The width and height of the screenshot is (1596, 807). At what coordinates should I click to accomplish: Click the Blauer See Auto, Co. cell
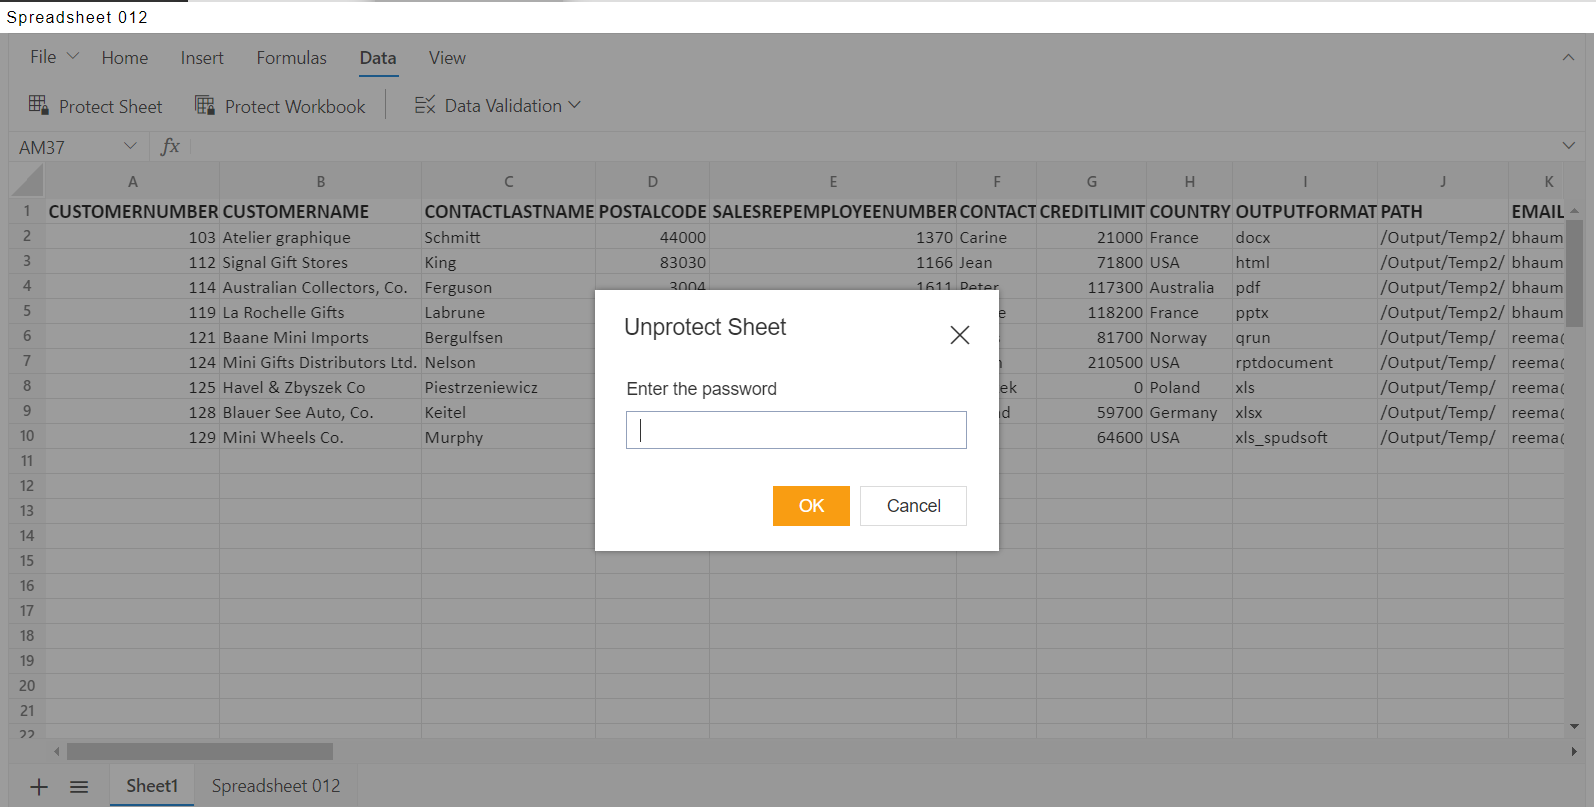click(x=320, y=412)
